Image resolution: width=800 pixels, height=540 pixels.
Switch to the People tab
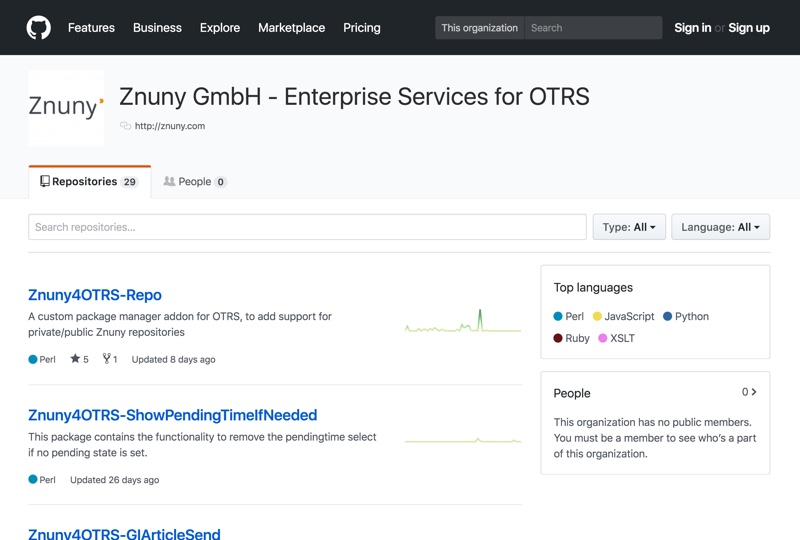(195, 182)
